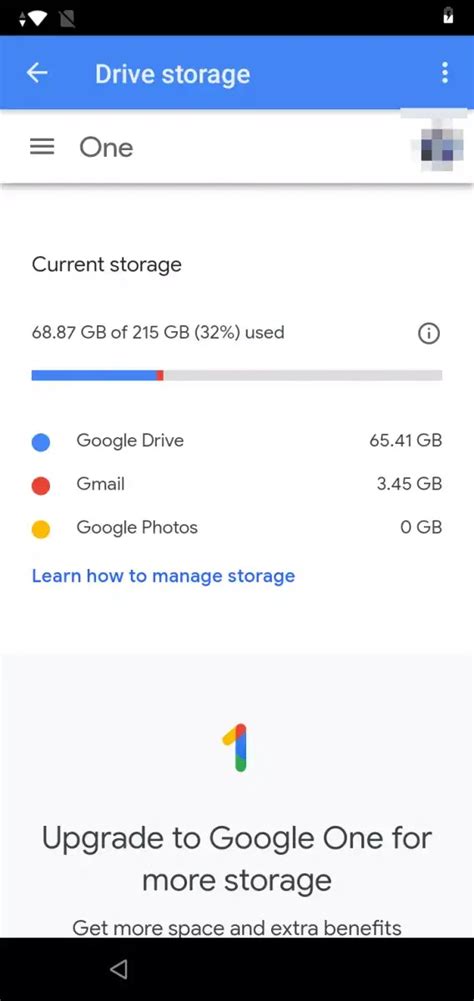Tap the pixelated account avatar
Screen dimensions: 474x1001
click(x=441, y=146)
